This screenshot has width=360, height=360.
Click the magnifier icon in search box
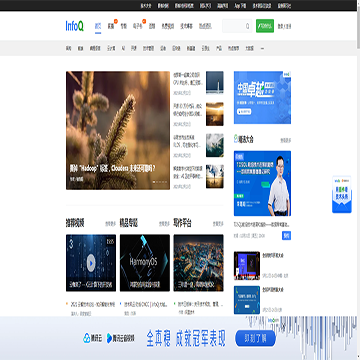[247, 26]
